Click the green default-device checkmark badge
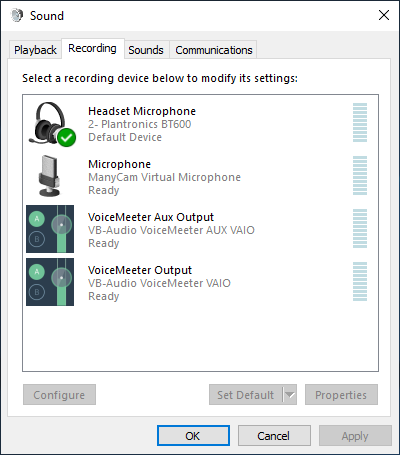The height and width of the screenshot is (455, 400). coord(66,137)
